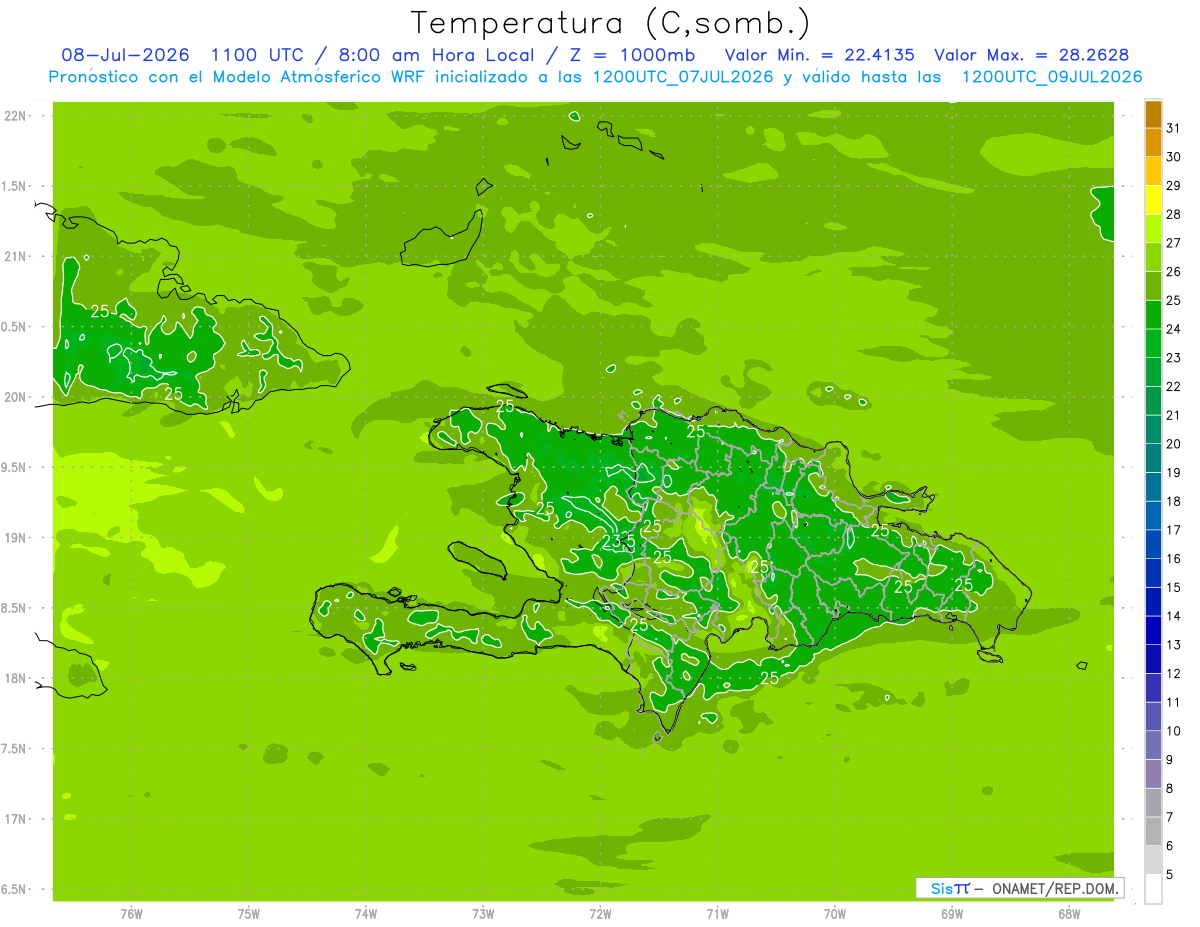This screenshot has width=1200, height=927.
Task: Click the '17N' latitude axis label
Action: (14, 819)
